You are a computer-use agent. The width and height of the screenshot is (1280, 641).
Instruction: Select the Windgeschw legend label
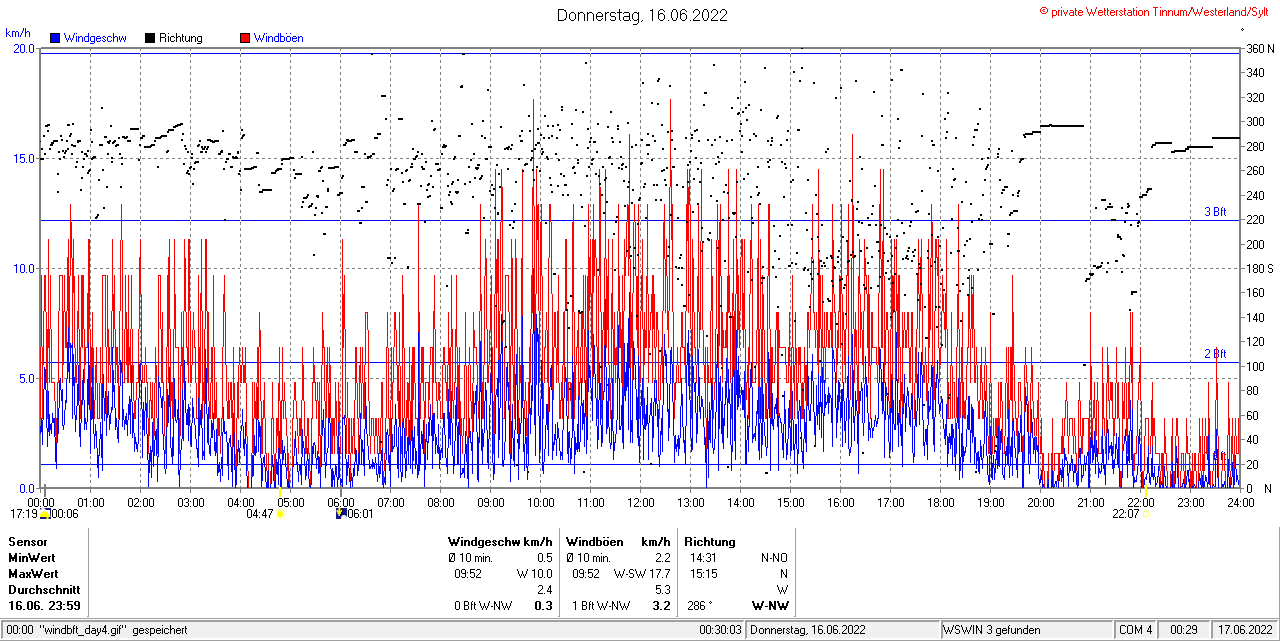point(94,38)
